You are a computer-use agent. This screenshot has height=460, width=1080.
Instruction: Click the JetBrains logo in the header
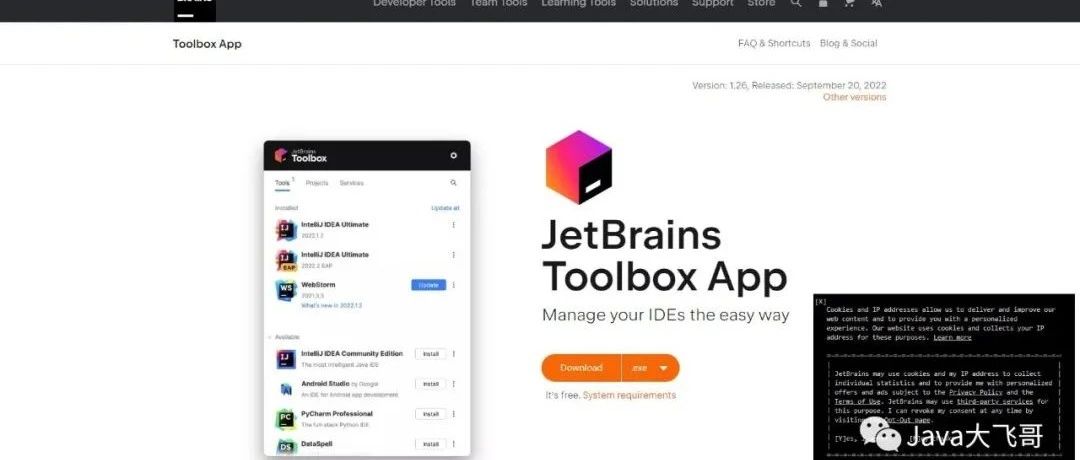coord(194,10)
